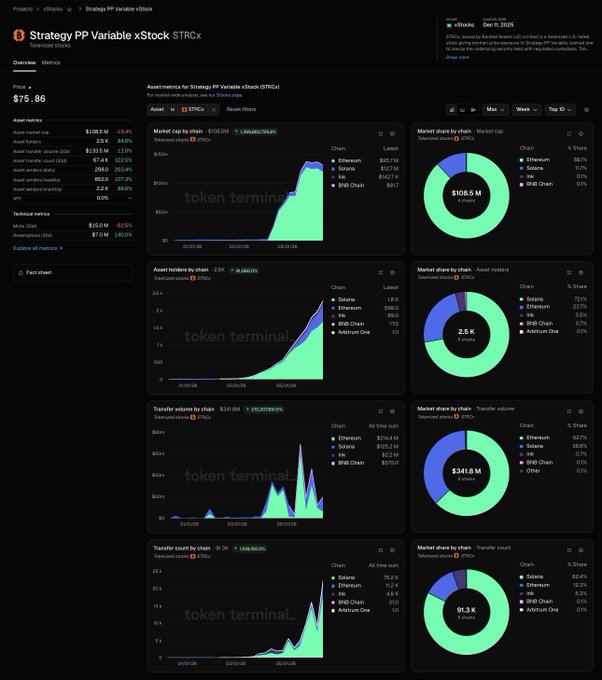Click the Asset holders metric row
The width and height of the screenshot is (602, 680).
72,141
